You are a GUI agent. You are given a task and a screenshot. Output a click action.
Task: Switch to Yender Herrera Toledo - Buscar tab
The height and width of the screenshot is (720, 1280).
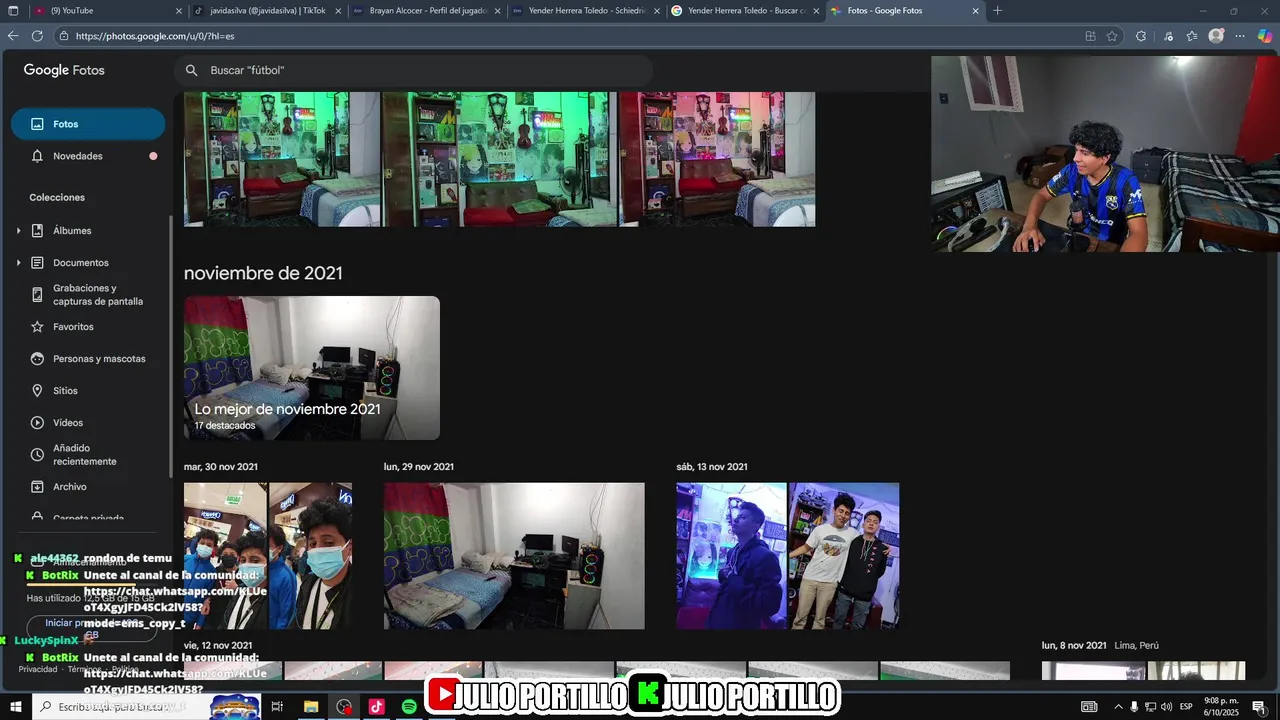point(745,11)
